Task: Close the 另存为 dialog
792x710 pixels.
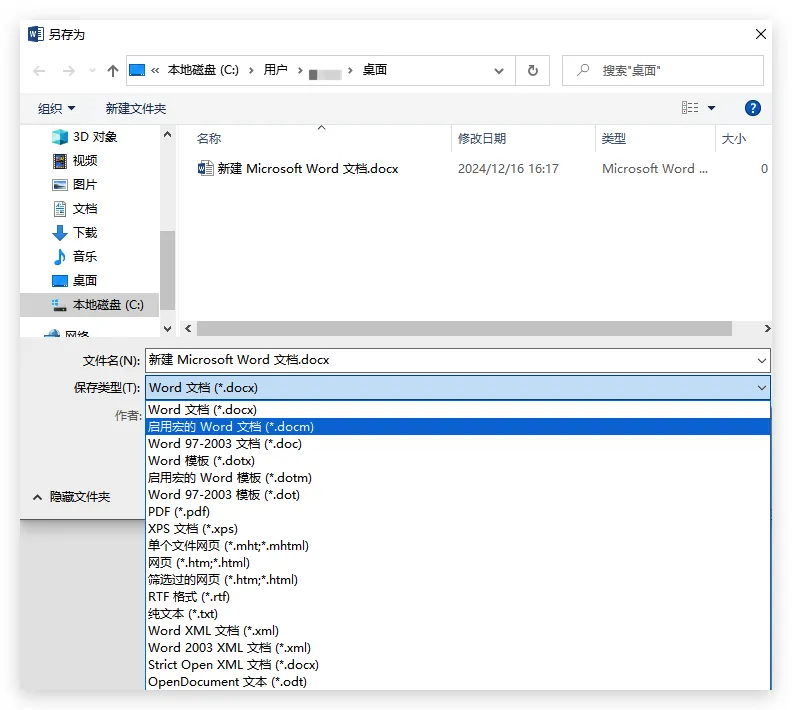Action: pos(760,34)
